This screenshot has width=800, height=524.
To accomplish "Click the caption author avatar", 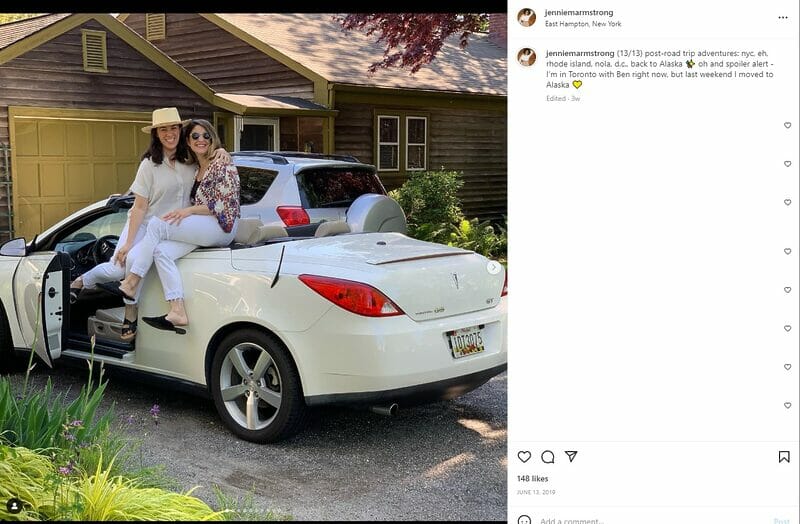I will 527,57.
